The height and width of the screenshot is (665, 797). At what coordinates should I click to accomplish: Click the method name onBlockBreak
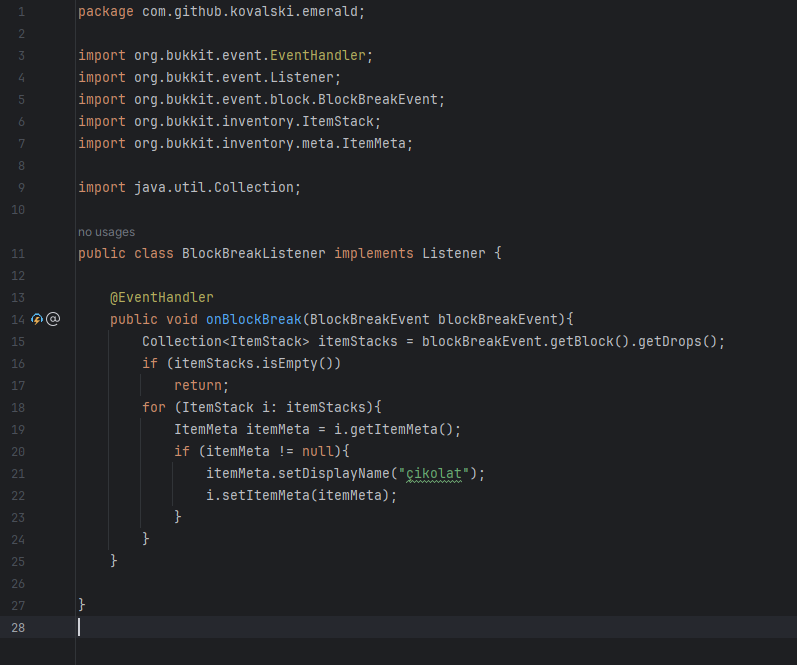pyautogui.click(x=254, y=319)
